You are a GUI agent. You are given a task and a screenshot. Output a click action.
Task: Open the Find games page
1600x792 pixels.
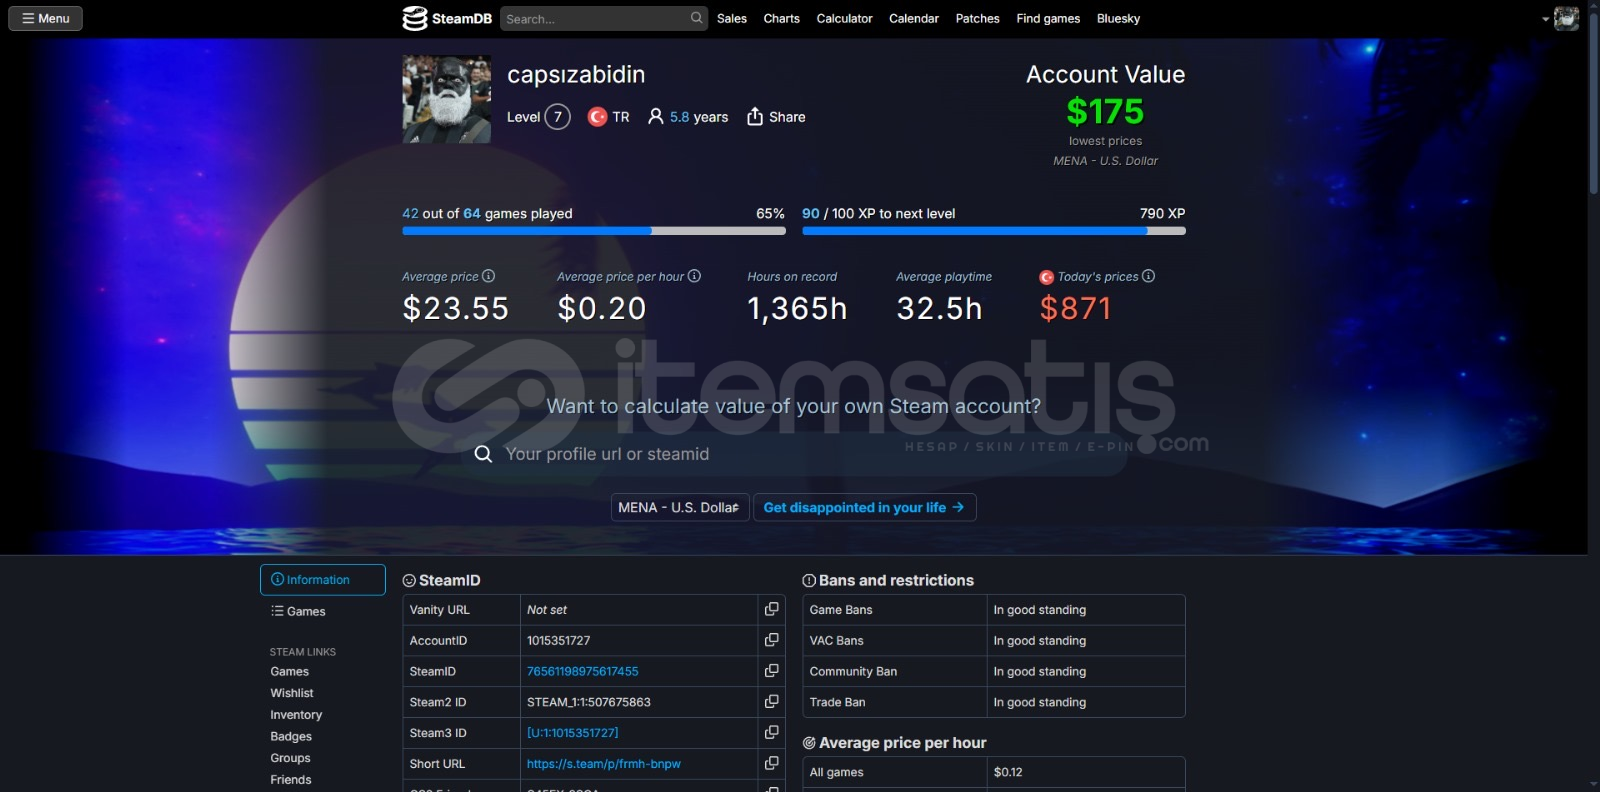1048,18
